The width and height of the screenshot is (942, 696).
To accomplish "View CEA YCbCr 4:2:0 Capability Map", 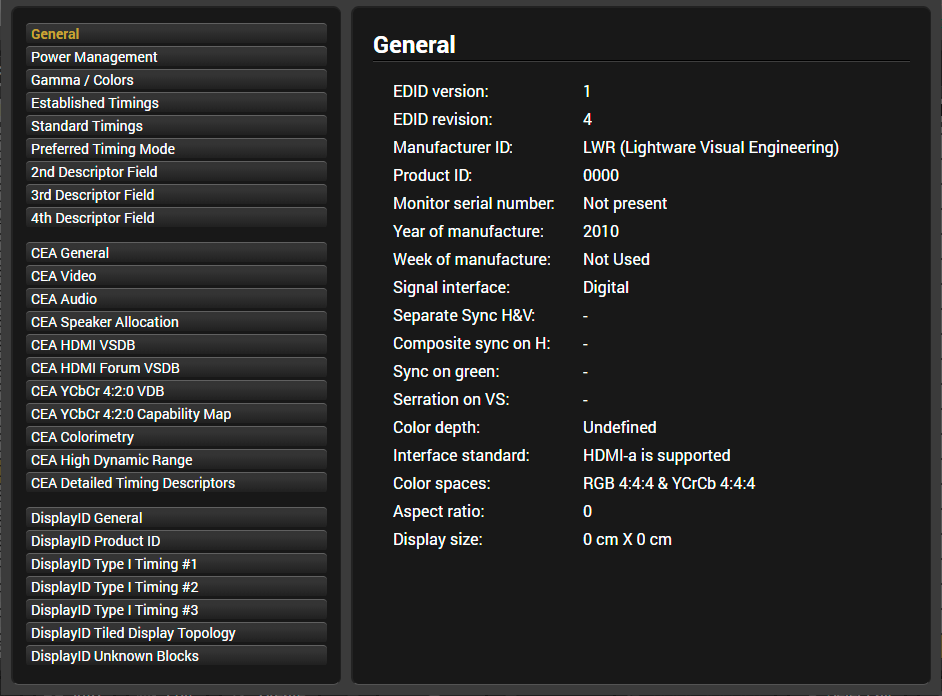I will pos(176,414).
